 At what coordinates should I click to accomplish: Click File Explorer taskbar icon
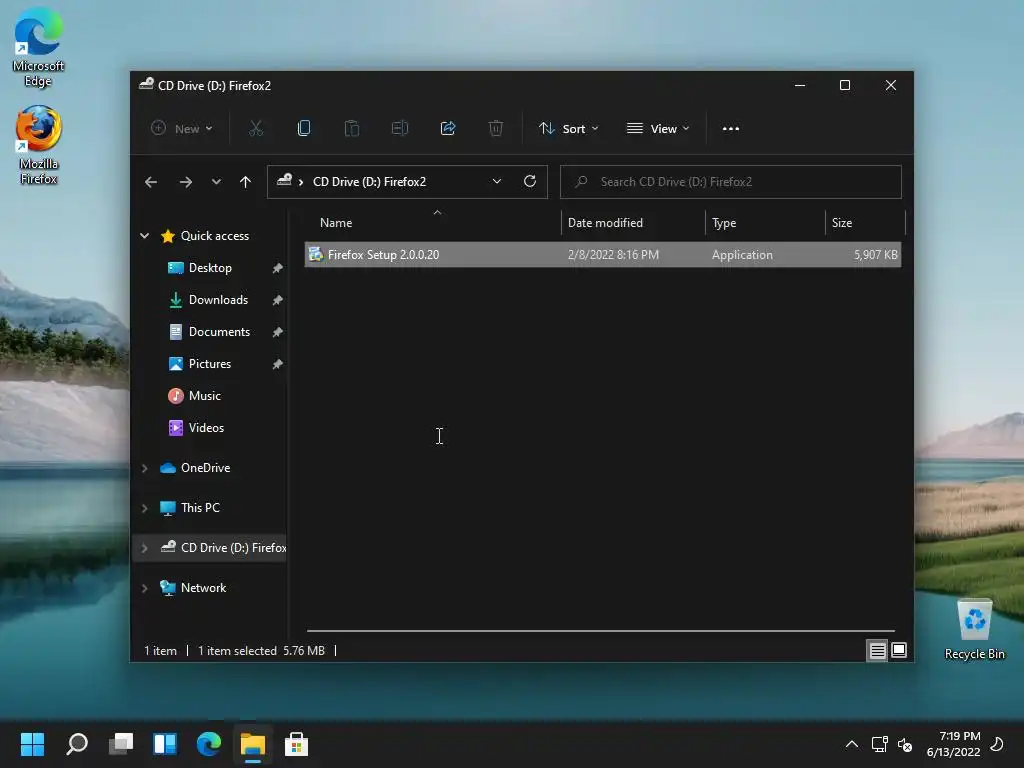(253, 744)
